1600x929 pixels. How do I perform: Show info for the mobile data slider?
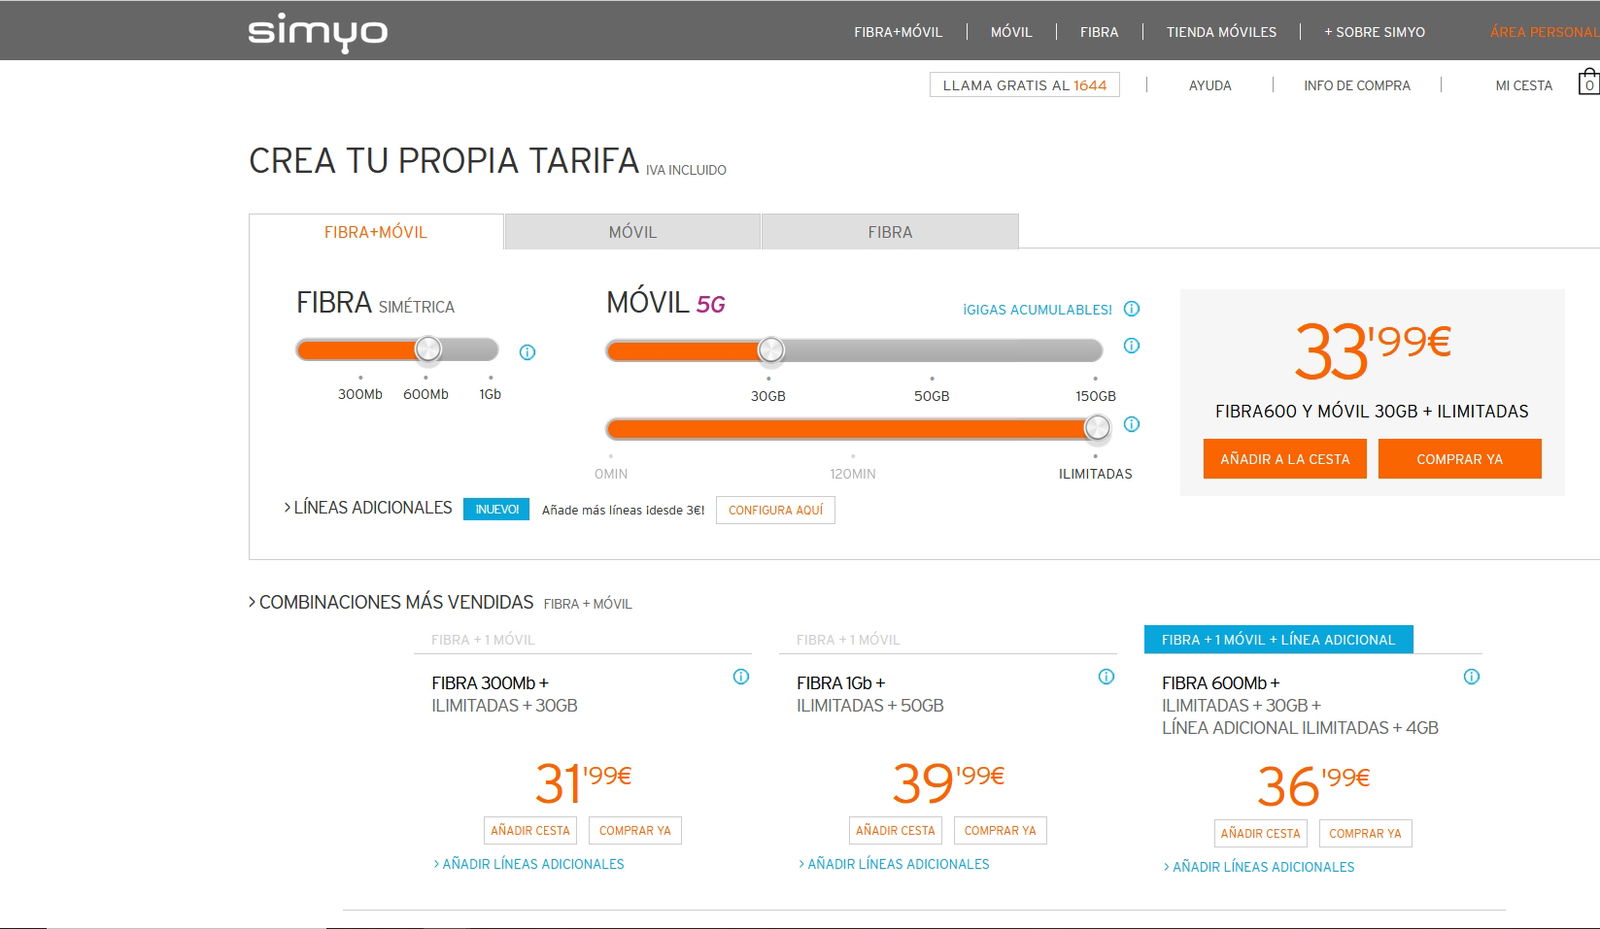1131,346
